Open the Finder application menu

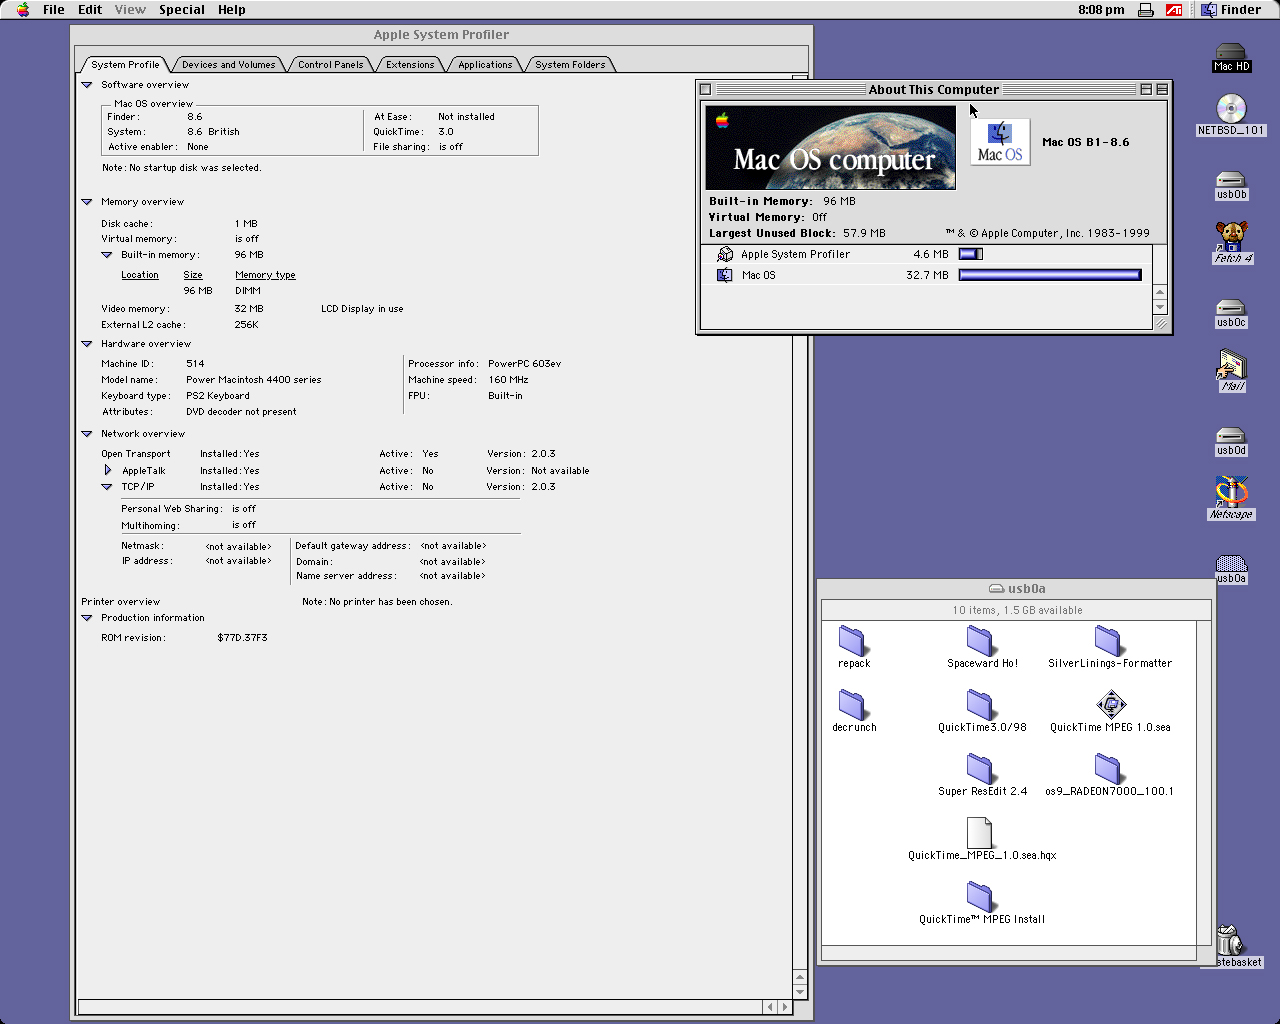(x=1232, y=10)
